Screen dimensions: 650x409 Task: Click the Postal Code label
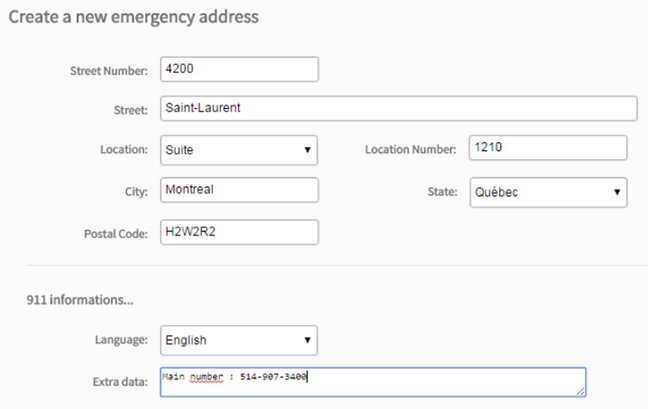(x=116, y=234)
